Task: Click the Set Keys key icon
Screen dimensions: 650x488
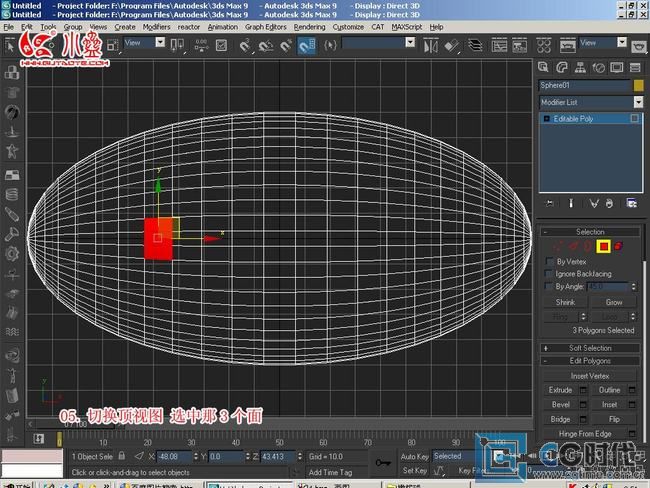Action: (383, 462)
